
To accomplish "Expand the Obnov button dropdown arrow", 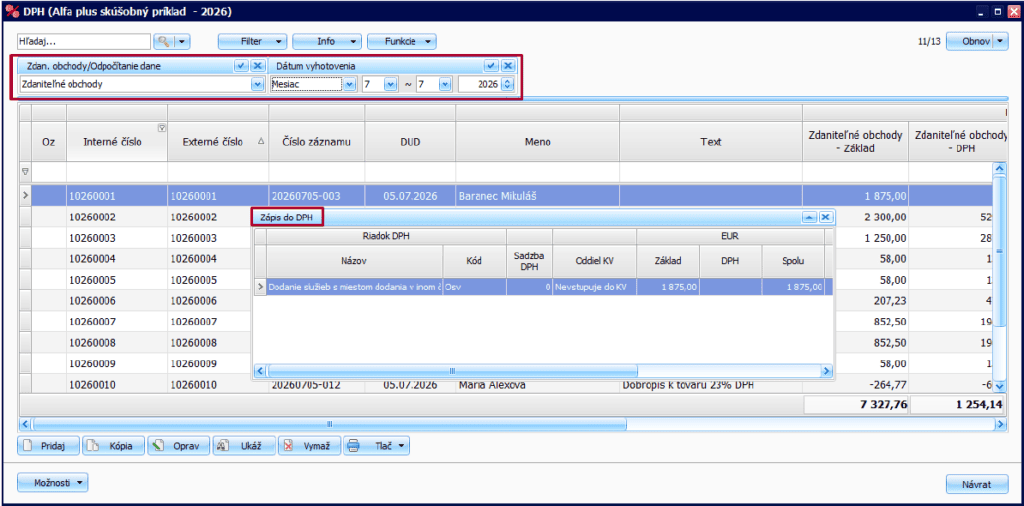I will pos(1002,41).
